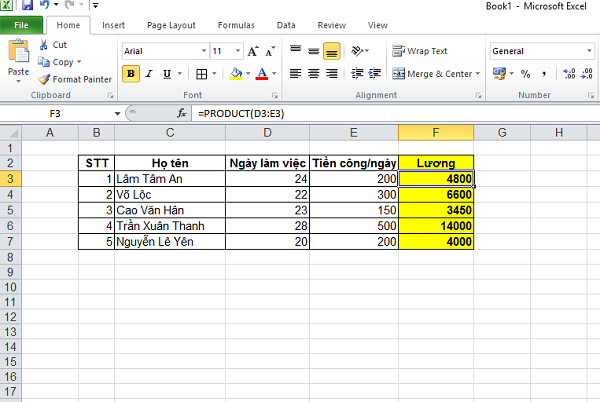
Task: Switch to the Formulas ribbon tab
Action: [x=234, y=25]
